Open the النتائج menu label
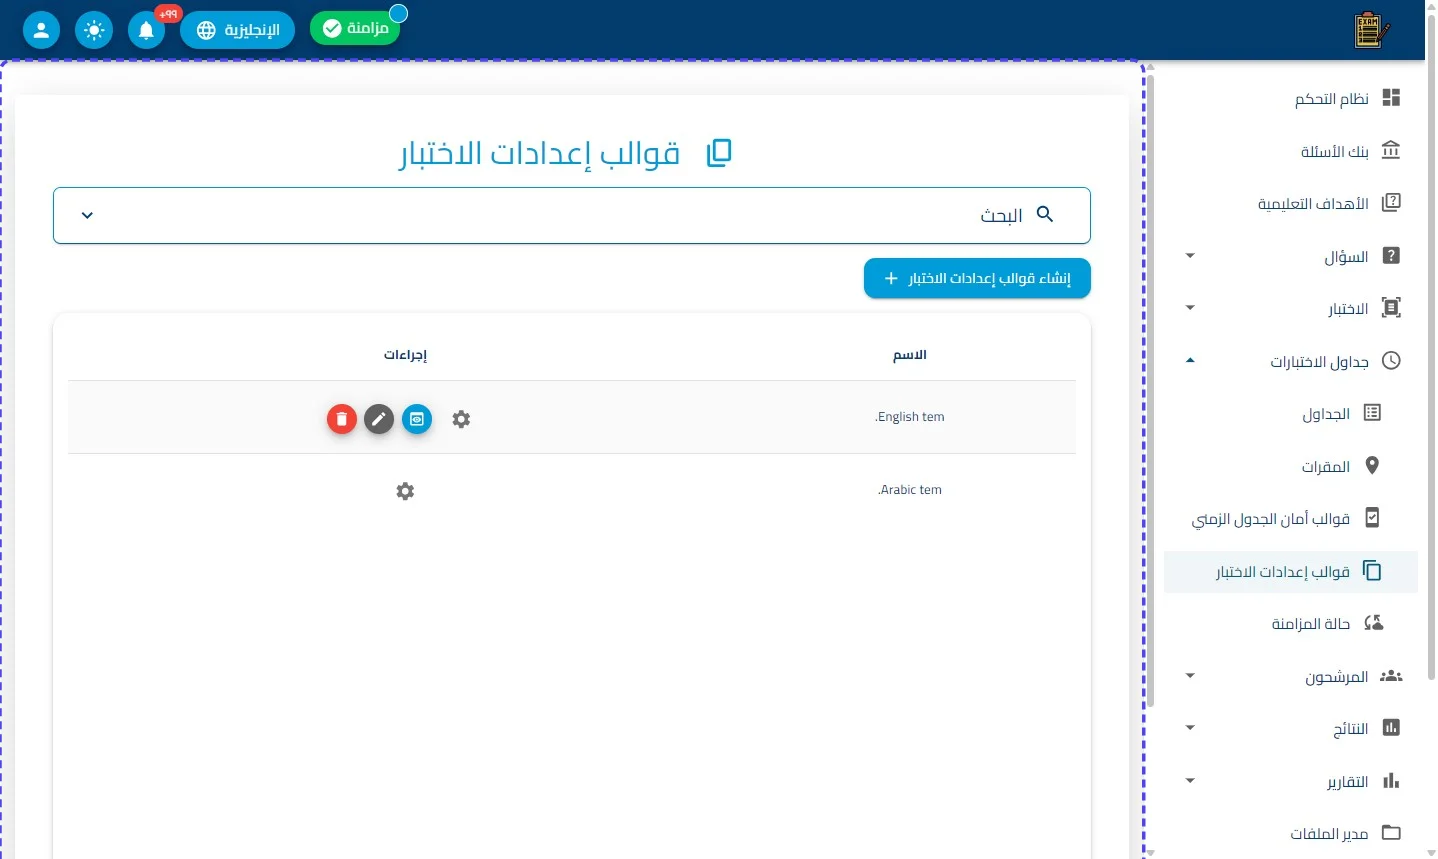1438x859 pixels. (x=1350, y=729)
